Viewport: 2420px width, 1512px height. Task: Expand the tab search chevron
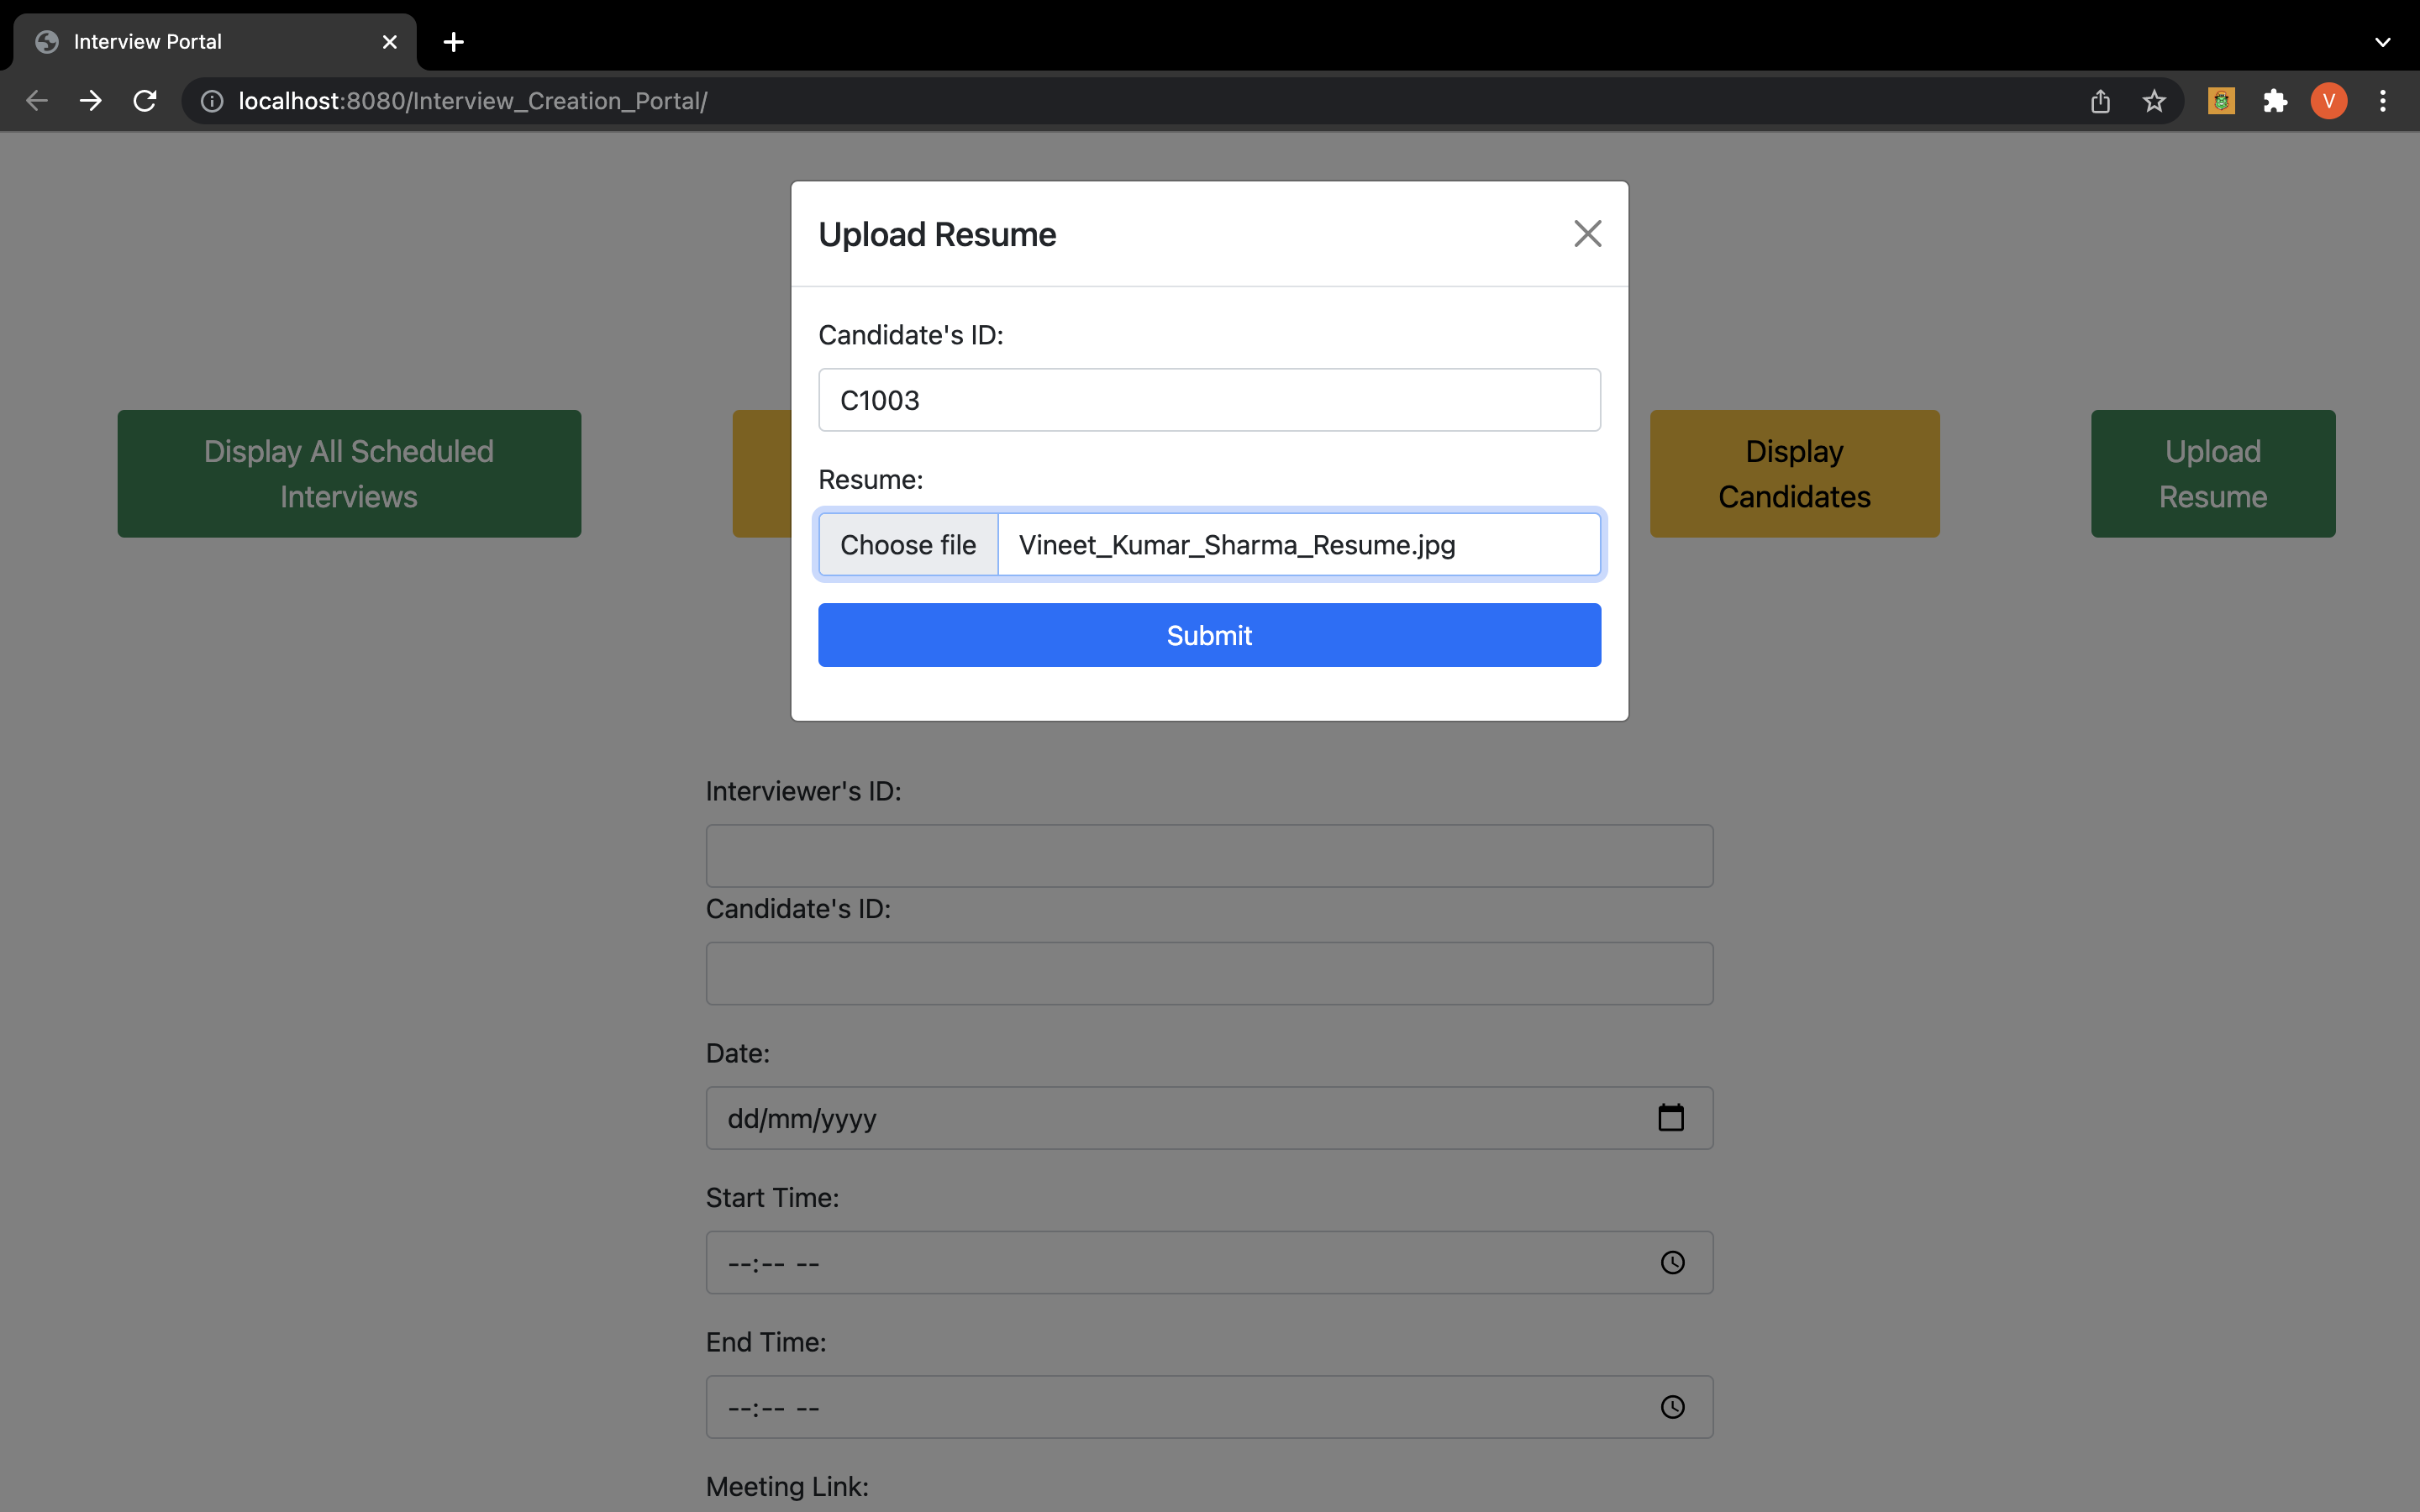(x=2382, y=42)
